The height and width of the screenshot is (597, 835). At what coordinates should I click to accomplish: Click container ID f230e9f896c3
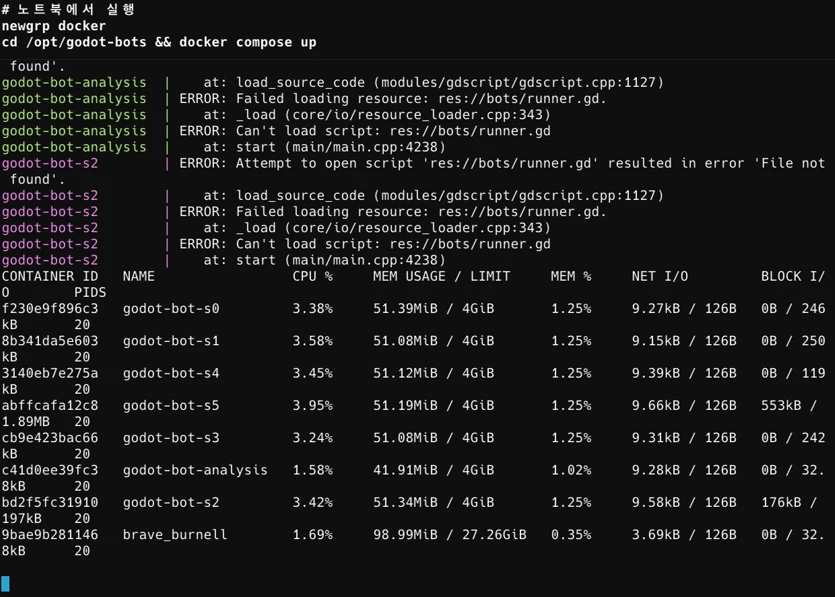tap(50, 308)
